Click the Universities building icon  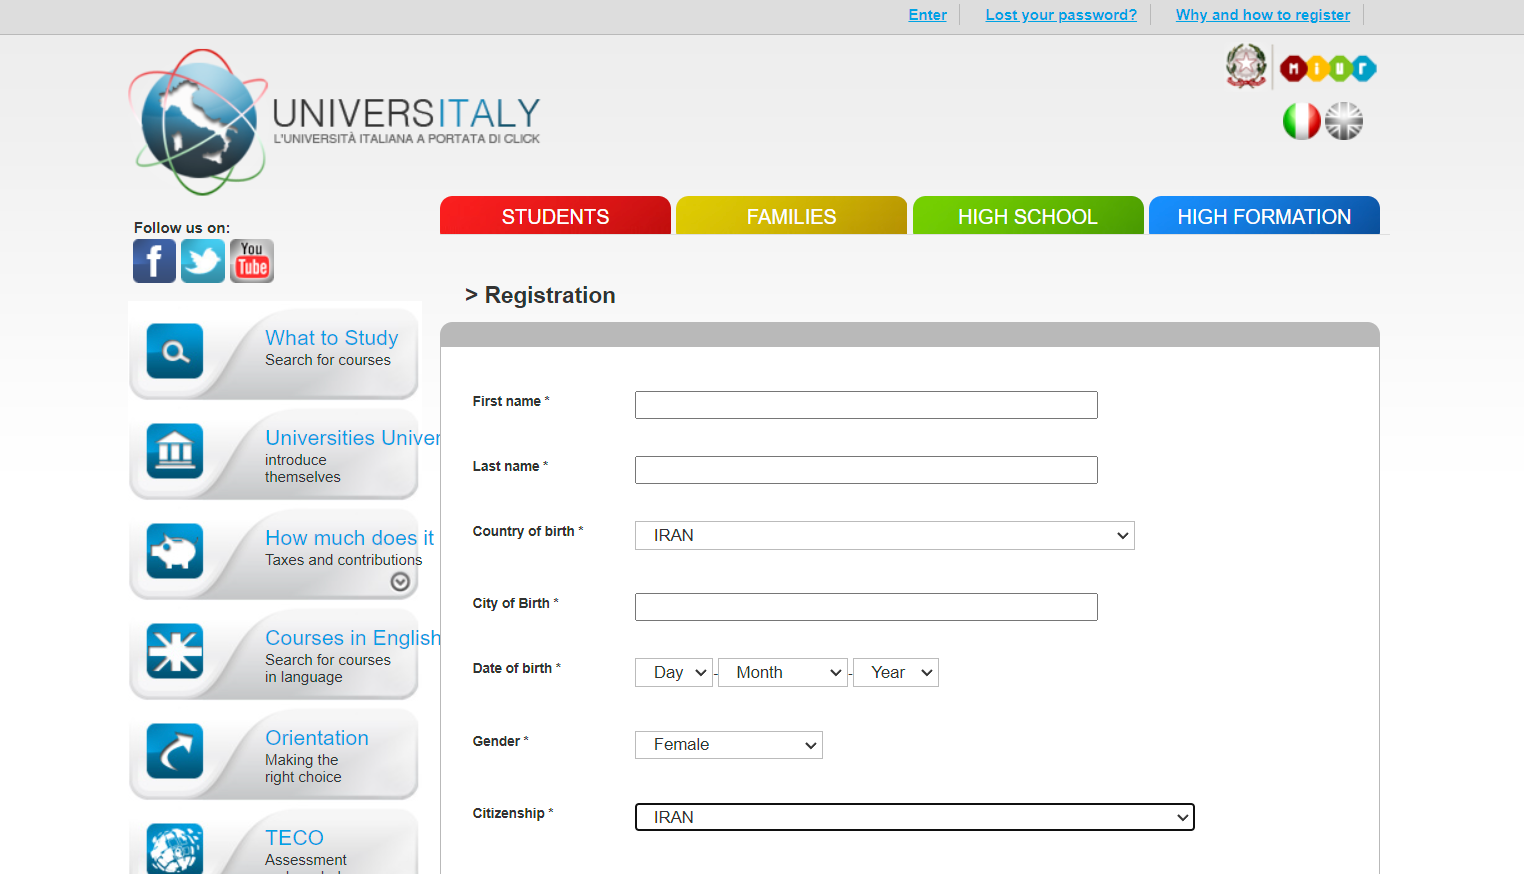click(x=175, y=451)
